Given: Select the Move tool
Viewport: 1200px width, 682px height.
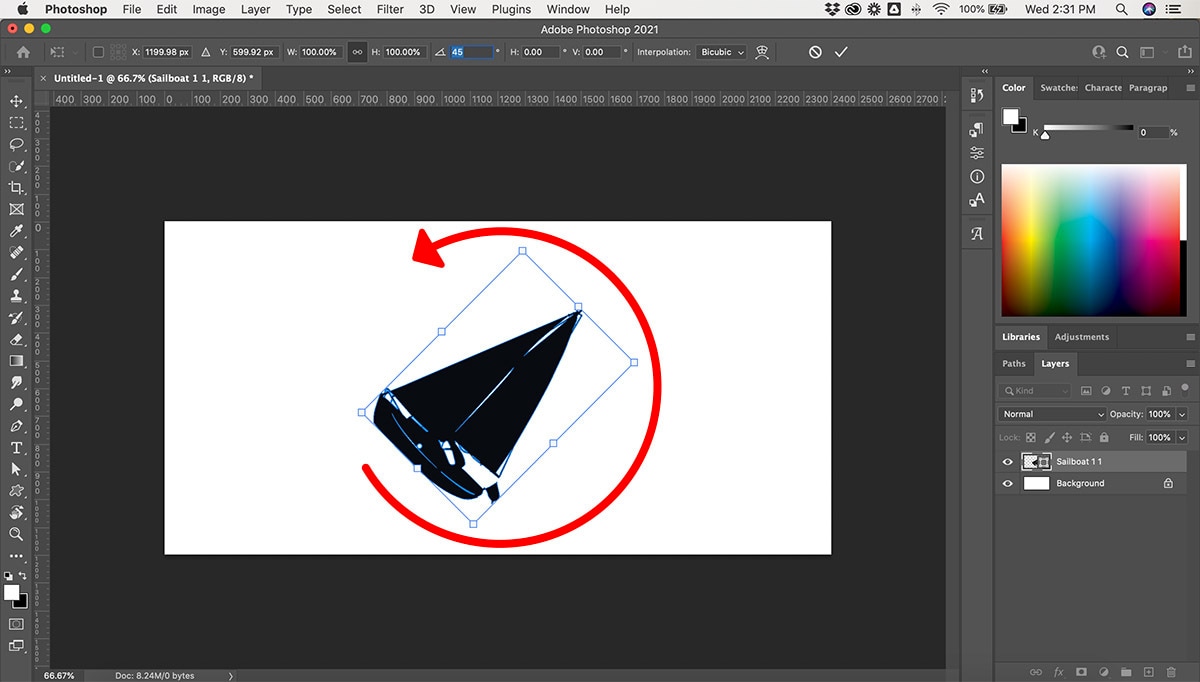Looking at the screenshot, I should pos(16,101).
